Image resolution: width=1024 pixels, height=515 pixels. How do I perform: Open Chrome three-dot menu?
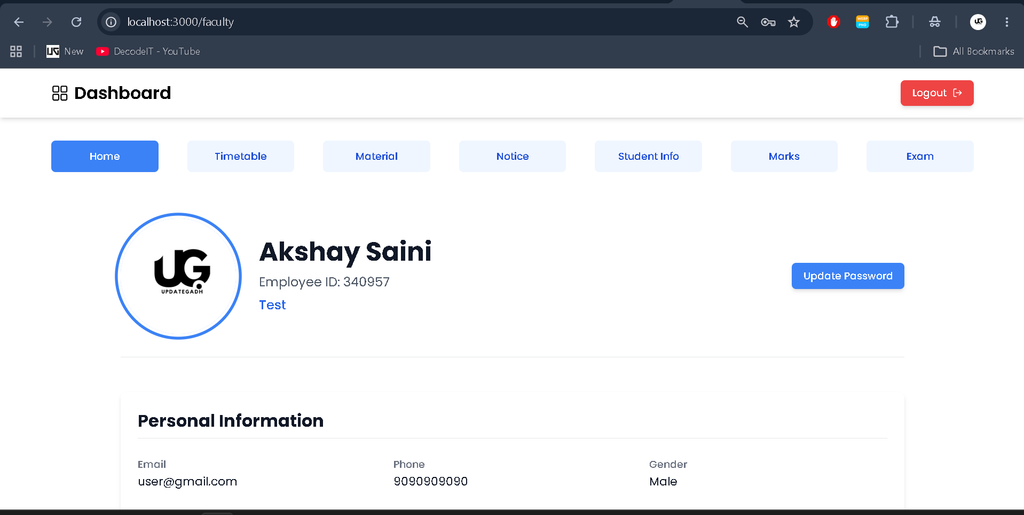(x=1006, y=22)
